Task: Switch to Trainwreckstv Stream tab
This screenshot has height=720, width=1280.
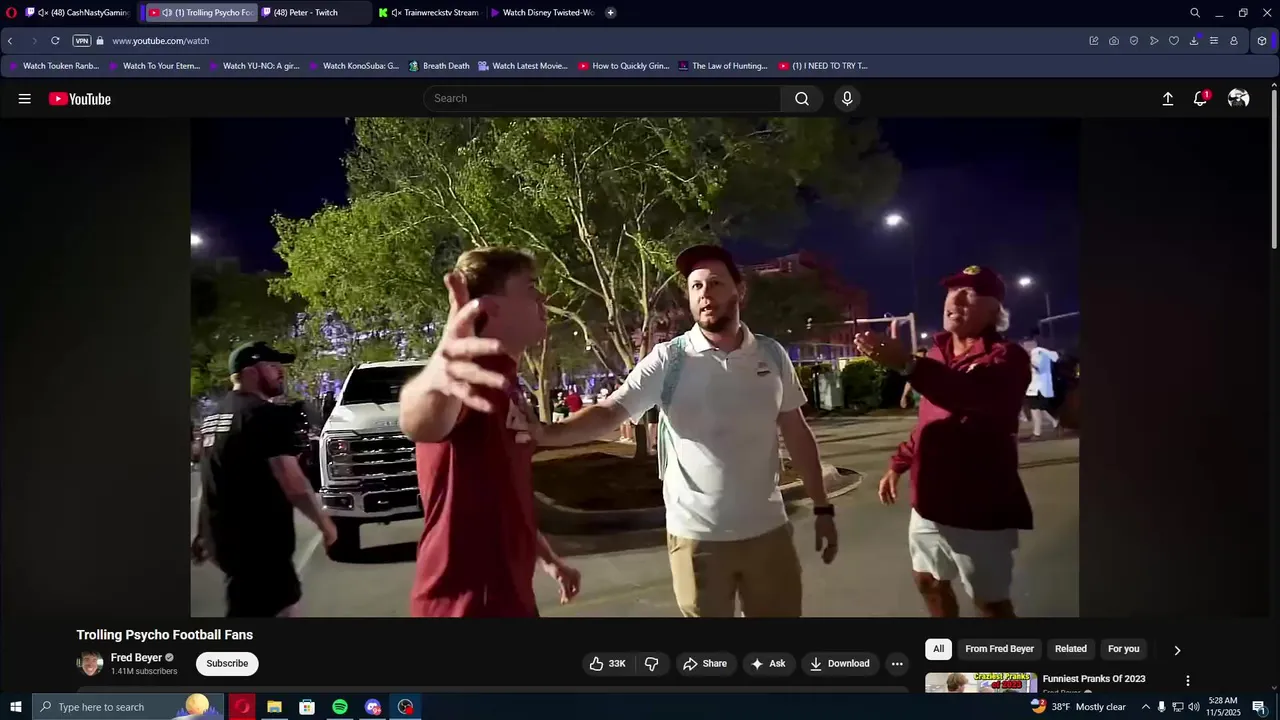Action: pyautogui.click(x=428, y=12)
